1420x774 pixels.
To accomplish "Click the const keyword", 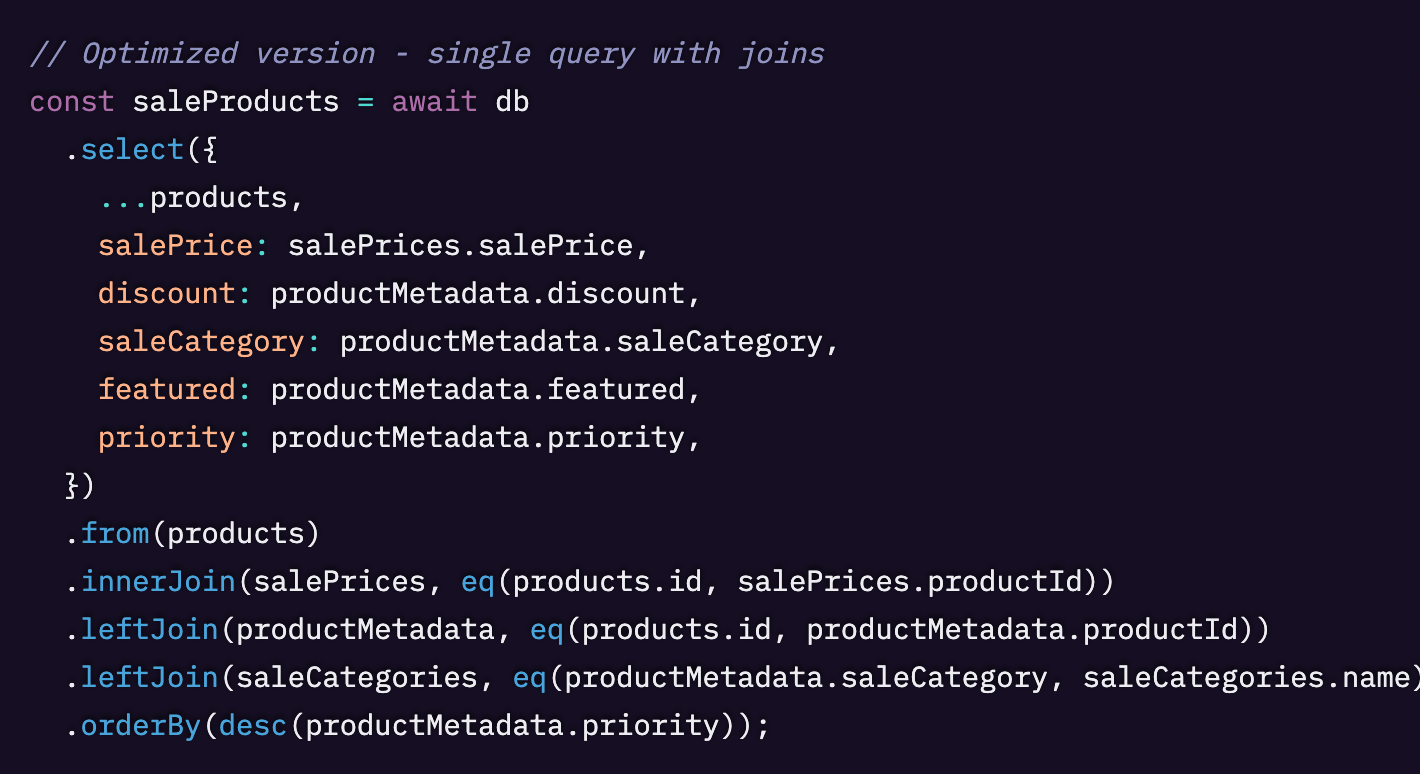I will (71, 101).
